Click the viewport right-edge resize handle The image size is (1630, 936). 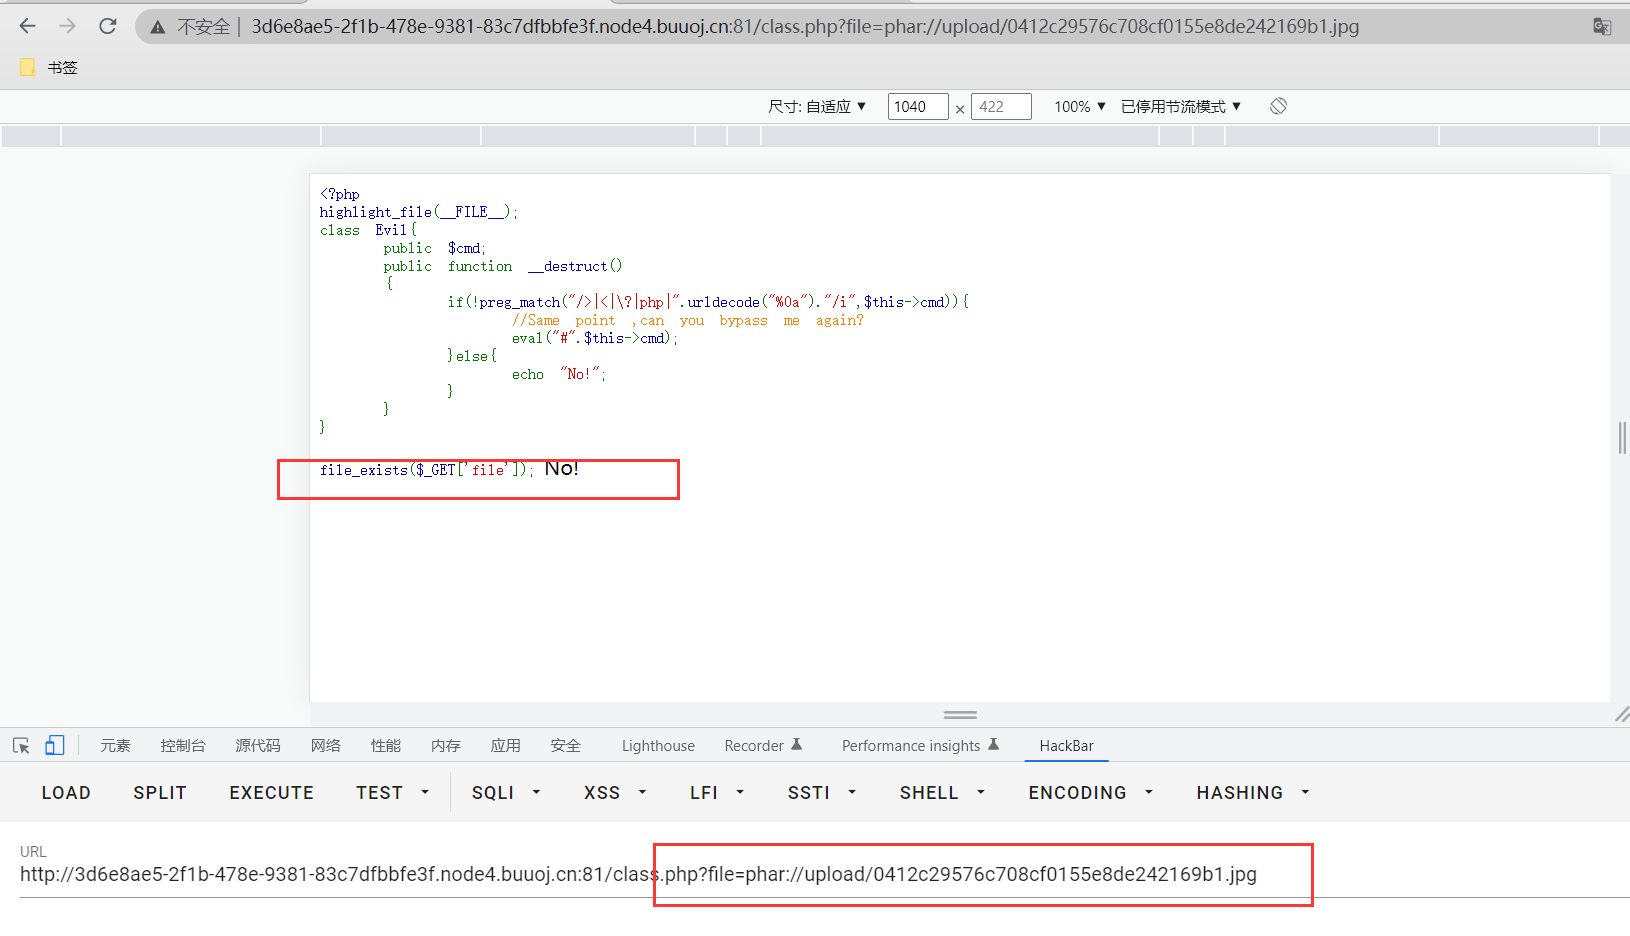[x=1621, y=438]
